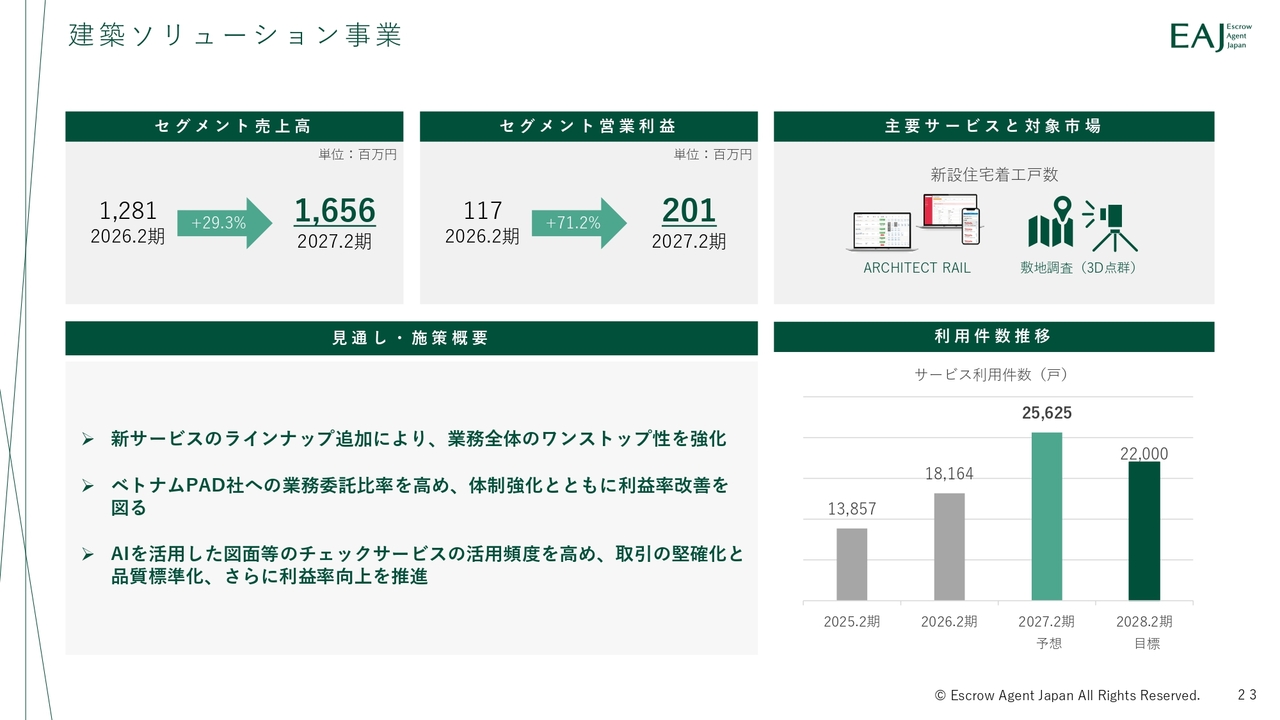Click the bullet arrow beside the AIを活用 item
This screenshot has width=1280, height=720.
87,554
